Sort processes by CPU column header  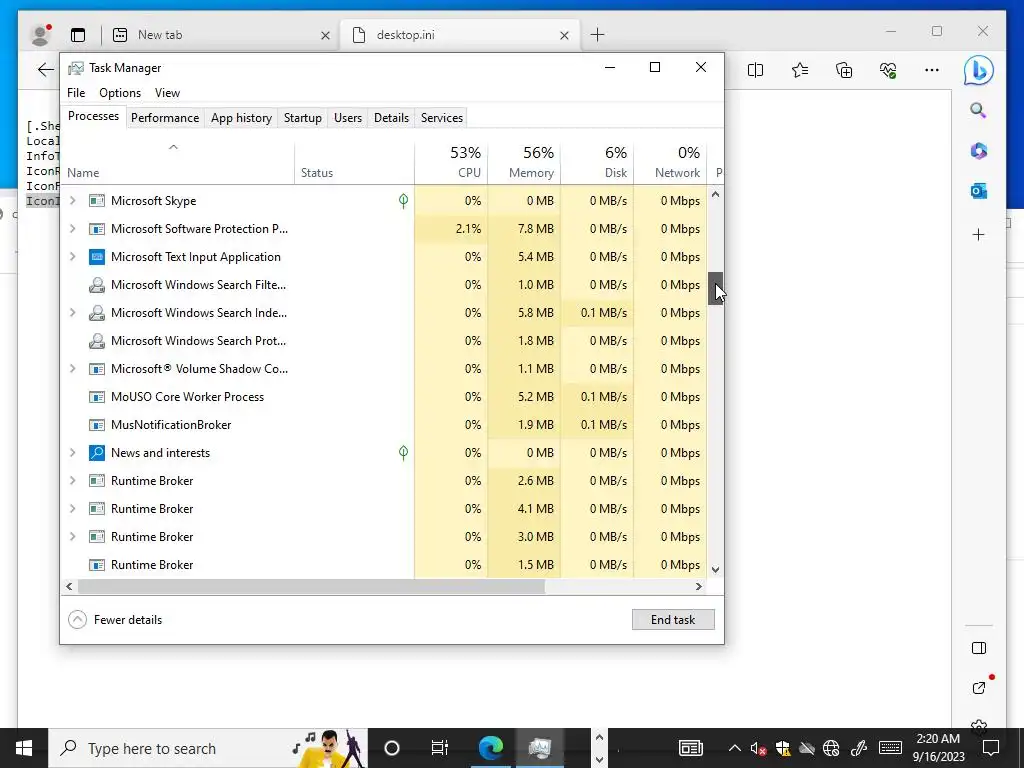[451, 162]
